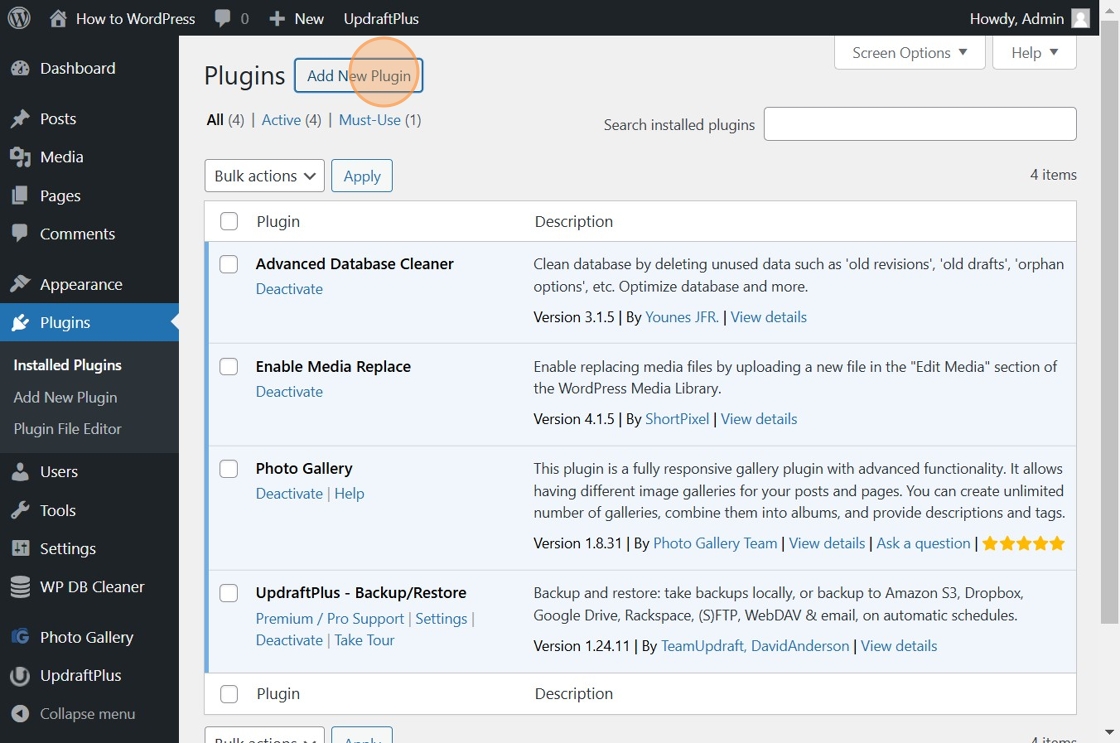Click the five-star rating for Photo Gallery
This screenshot has height=743, width=1120.
click(x=1024, y=544)
